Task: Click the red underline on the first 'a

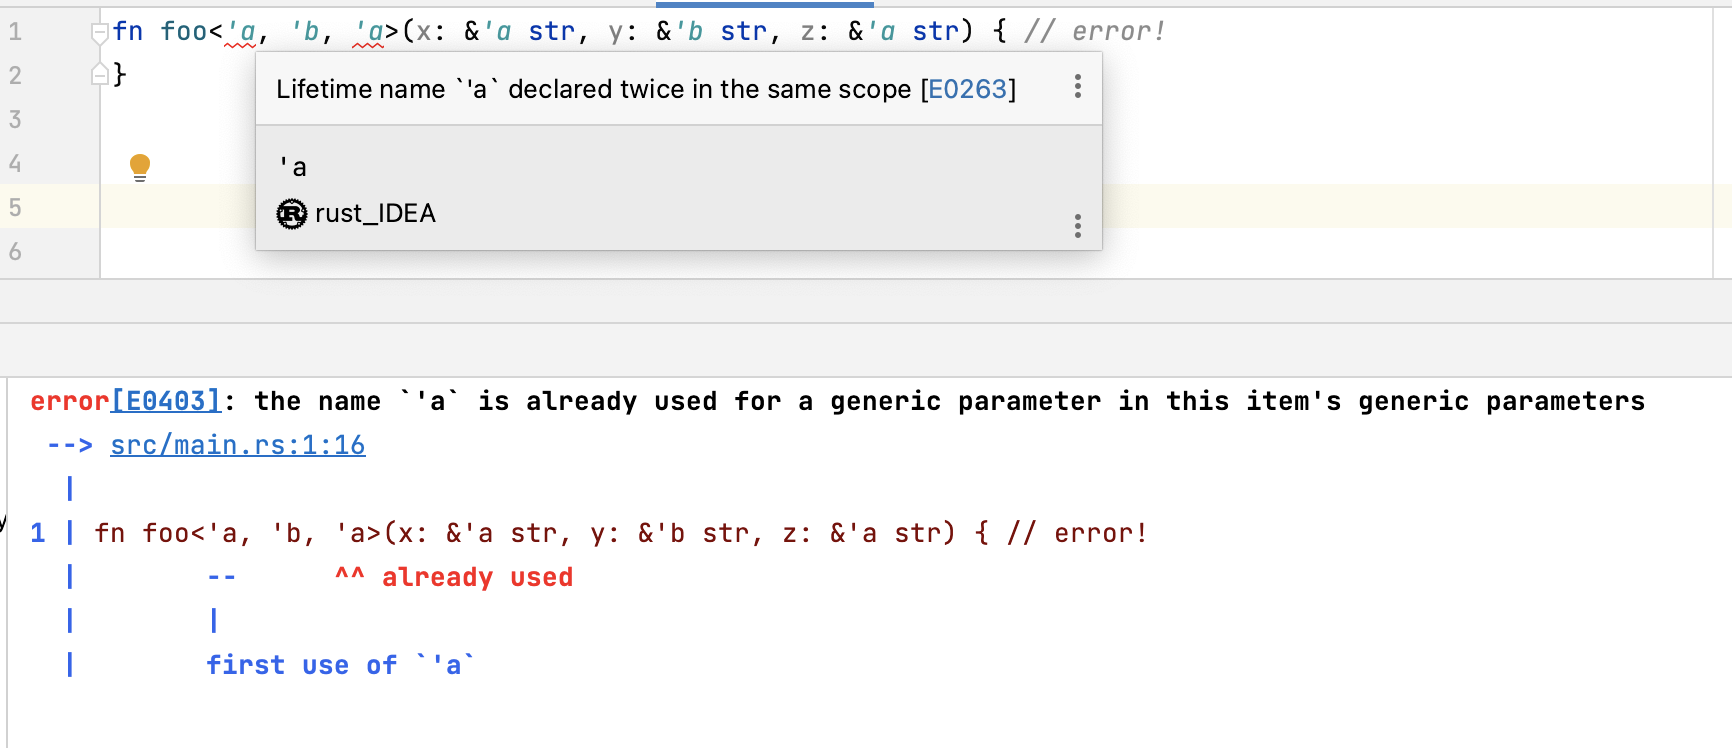Action: 240,44
